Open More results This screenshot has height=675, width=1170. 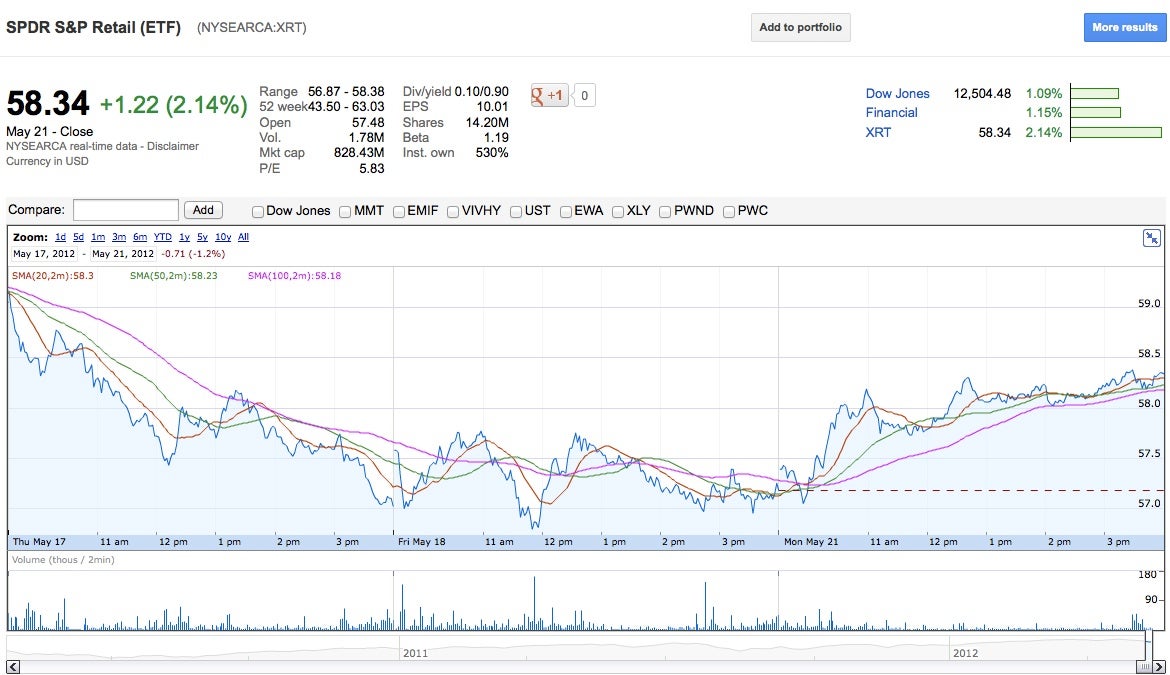[1124, 28]
